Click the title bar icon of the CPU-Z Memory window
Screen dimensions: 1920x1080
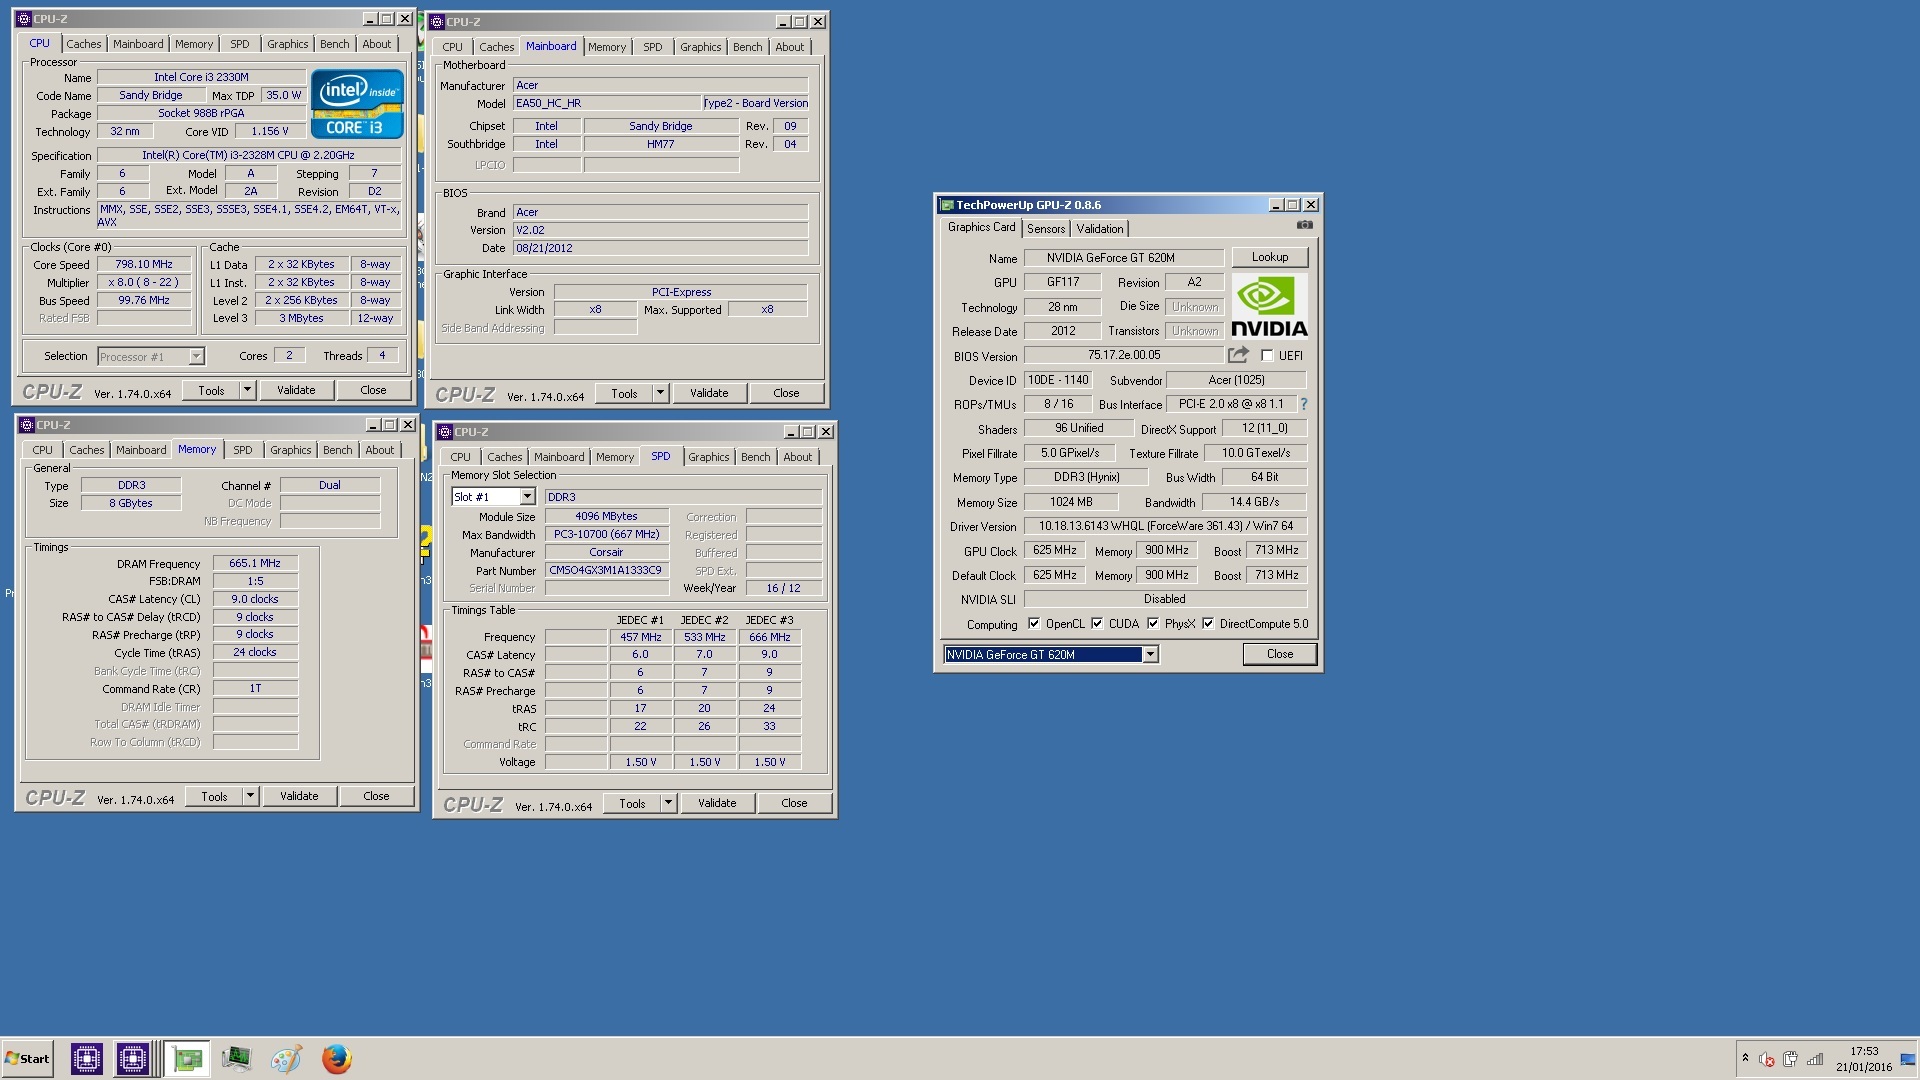(x=27, y=425)
